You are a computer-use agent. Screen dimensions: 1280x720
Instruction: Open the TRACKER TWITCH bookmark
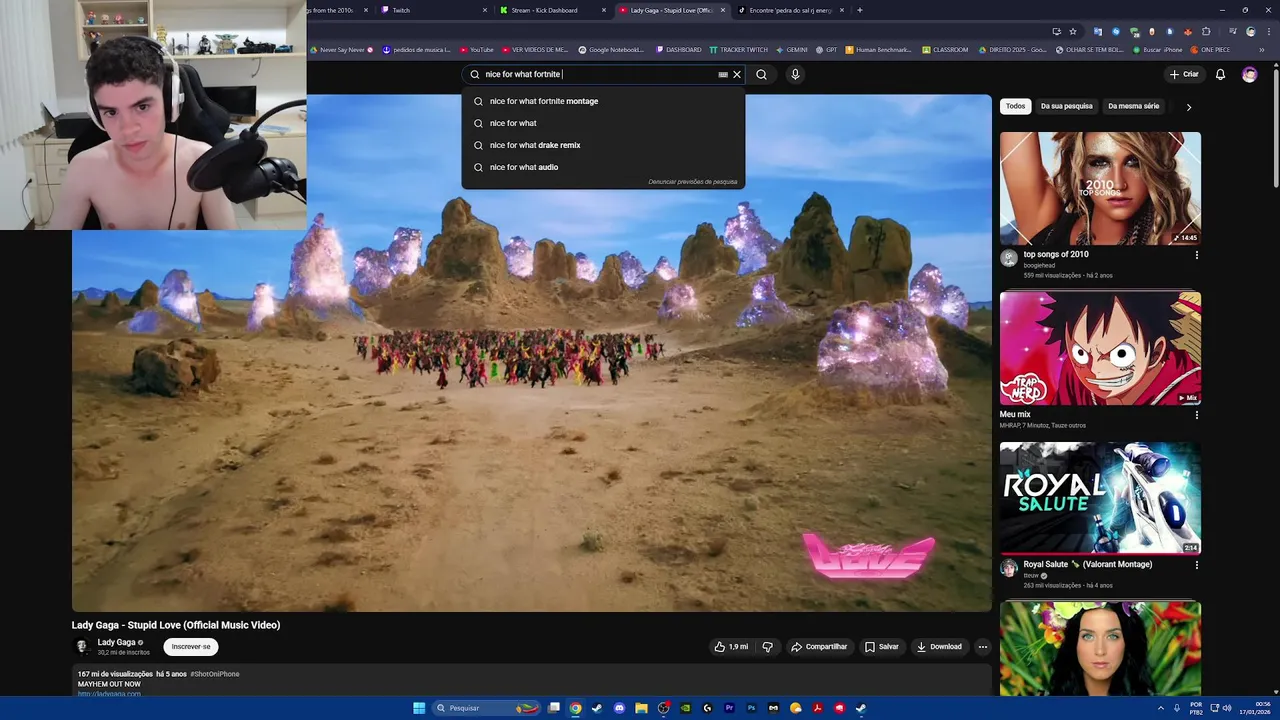[x=739, y=49]
